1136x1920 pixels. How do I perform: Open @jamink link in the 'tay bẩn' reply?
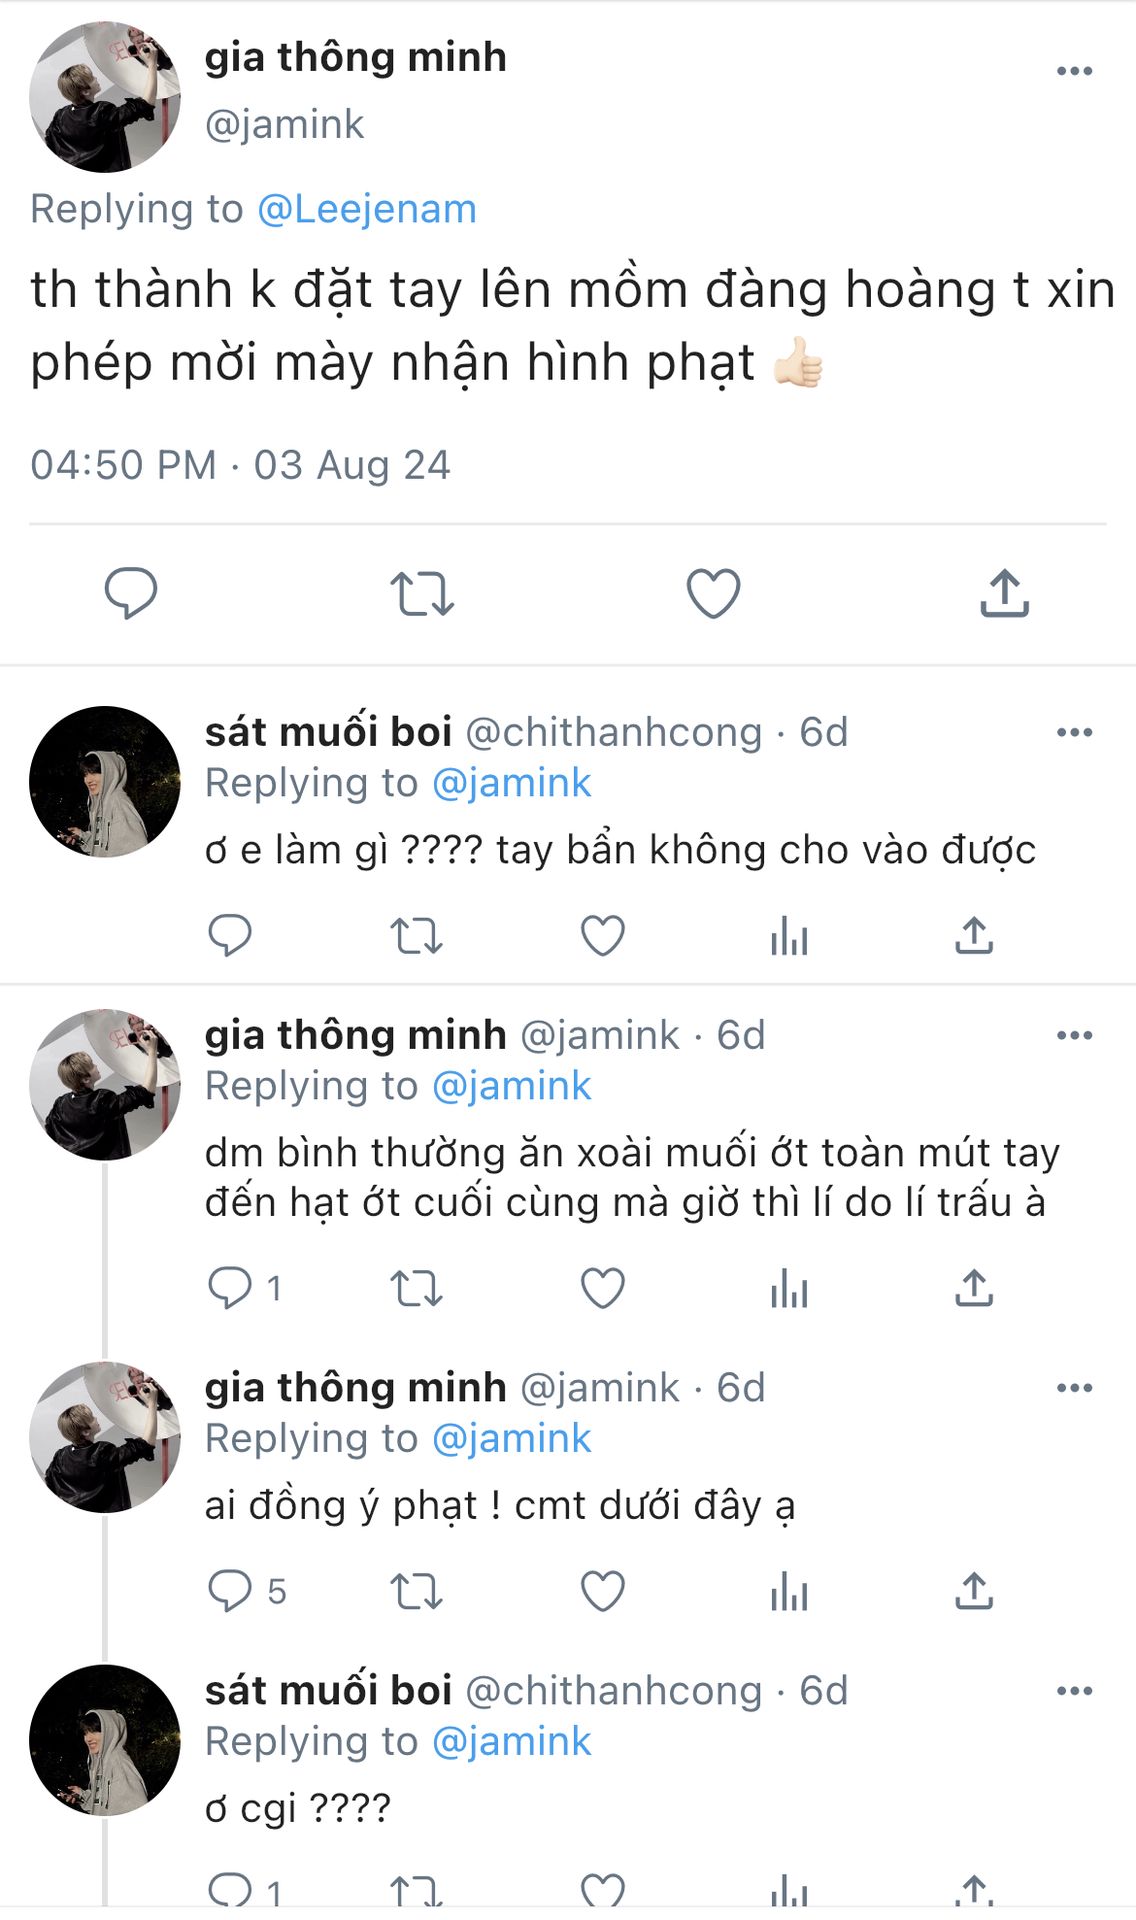[x=511, y=783]
